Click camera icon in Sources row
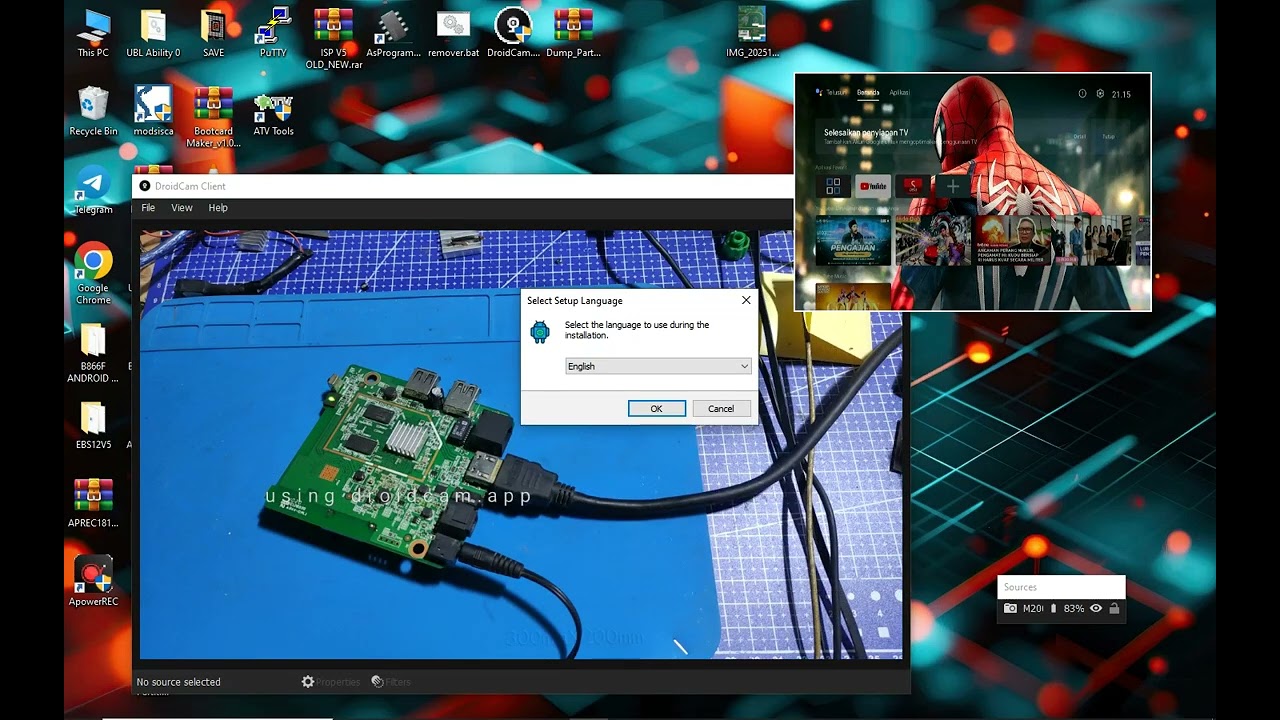The height and width of the screenshot is (720, 1280). 1011,608
